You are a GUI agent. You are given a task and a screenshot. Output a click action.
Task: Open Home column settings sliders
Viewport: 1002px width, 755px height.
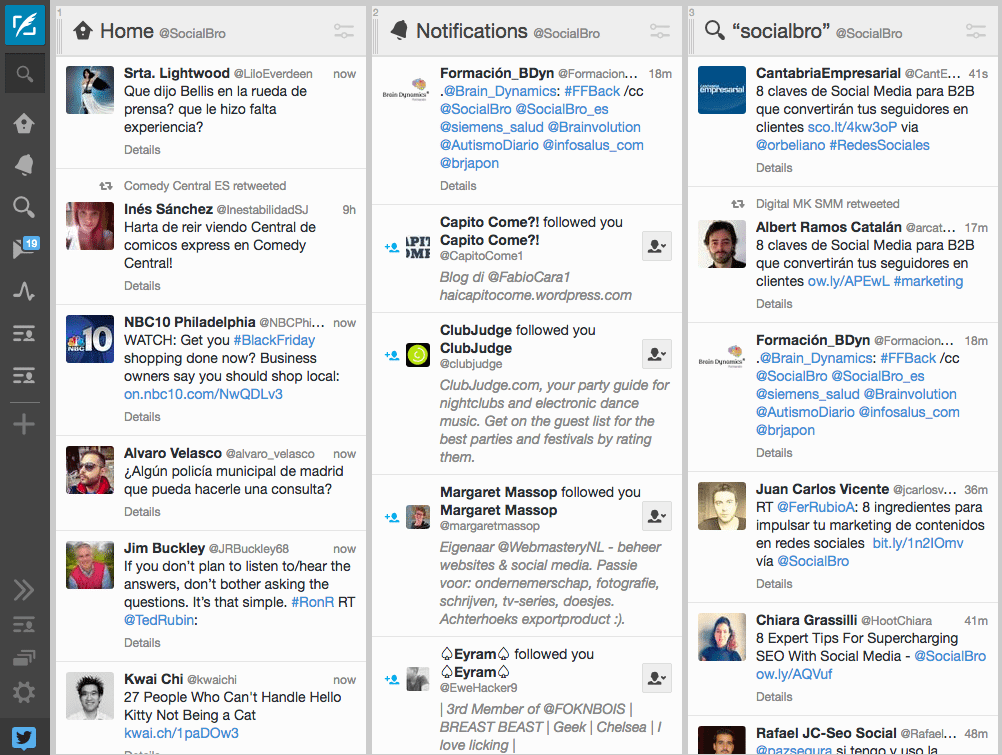[344, 31]
